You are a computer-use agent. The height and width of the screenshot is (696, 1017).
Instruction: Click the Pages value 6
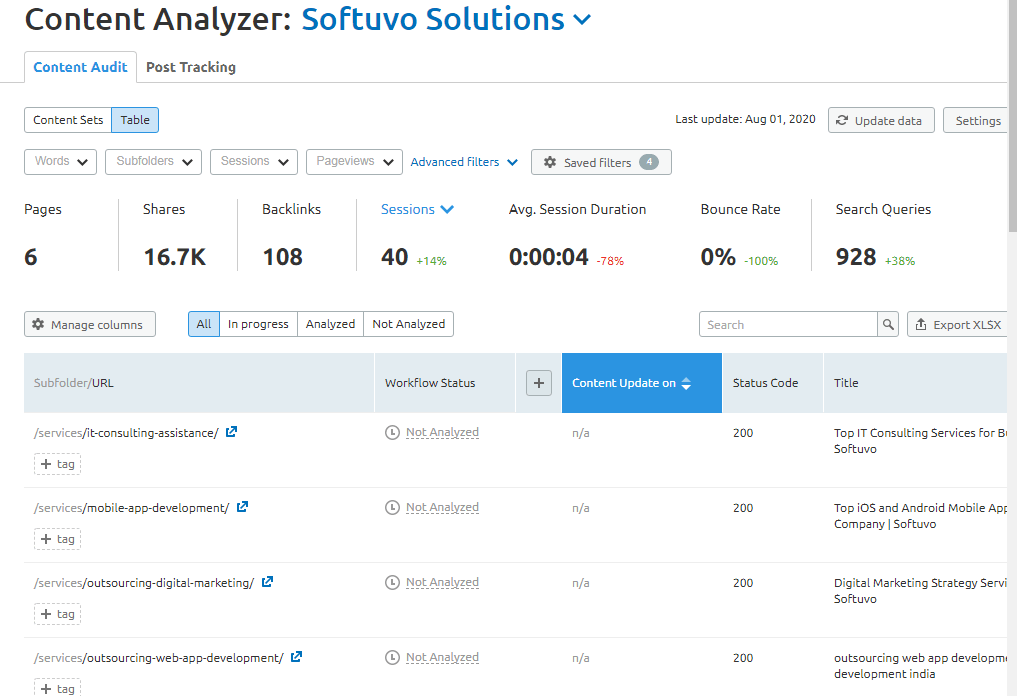coord(30,257)
